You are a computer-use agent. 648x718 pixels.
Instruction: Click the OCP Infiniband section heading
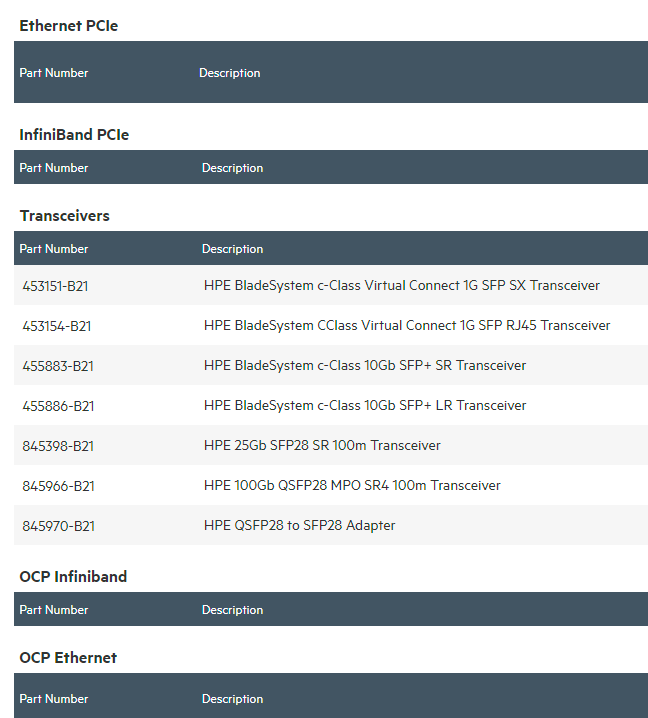73,577
